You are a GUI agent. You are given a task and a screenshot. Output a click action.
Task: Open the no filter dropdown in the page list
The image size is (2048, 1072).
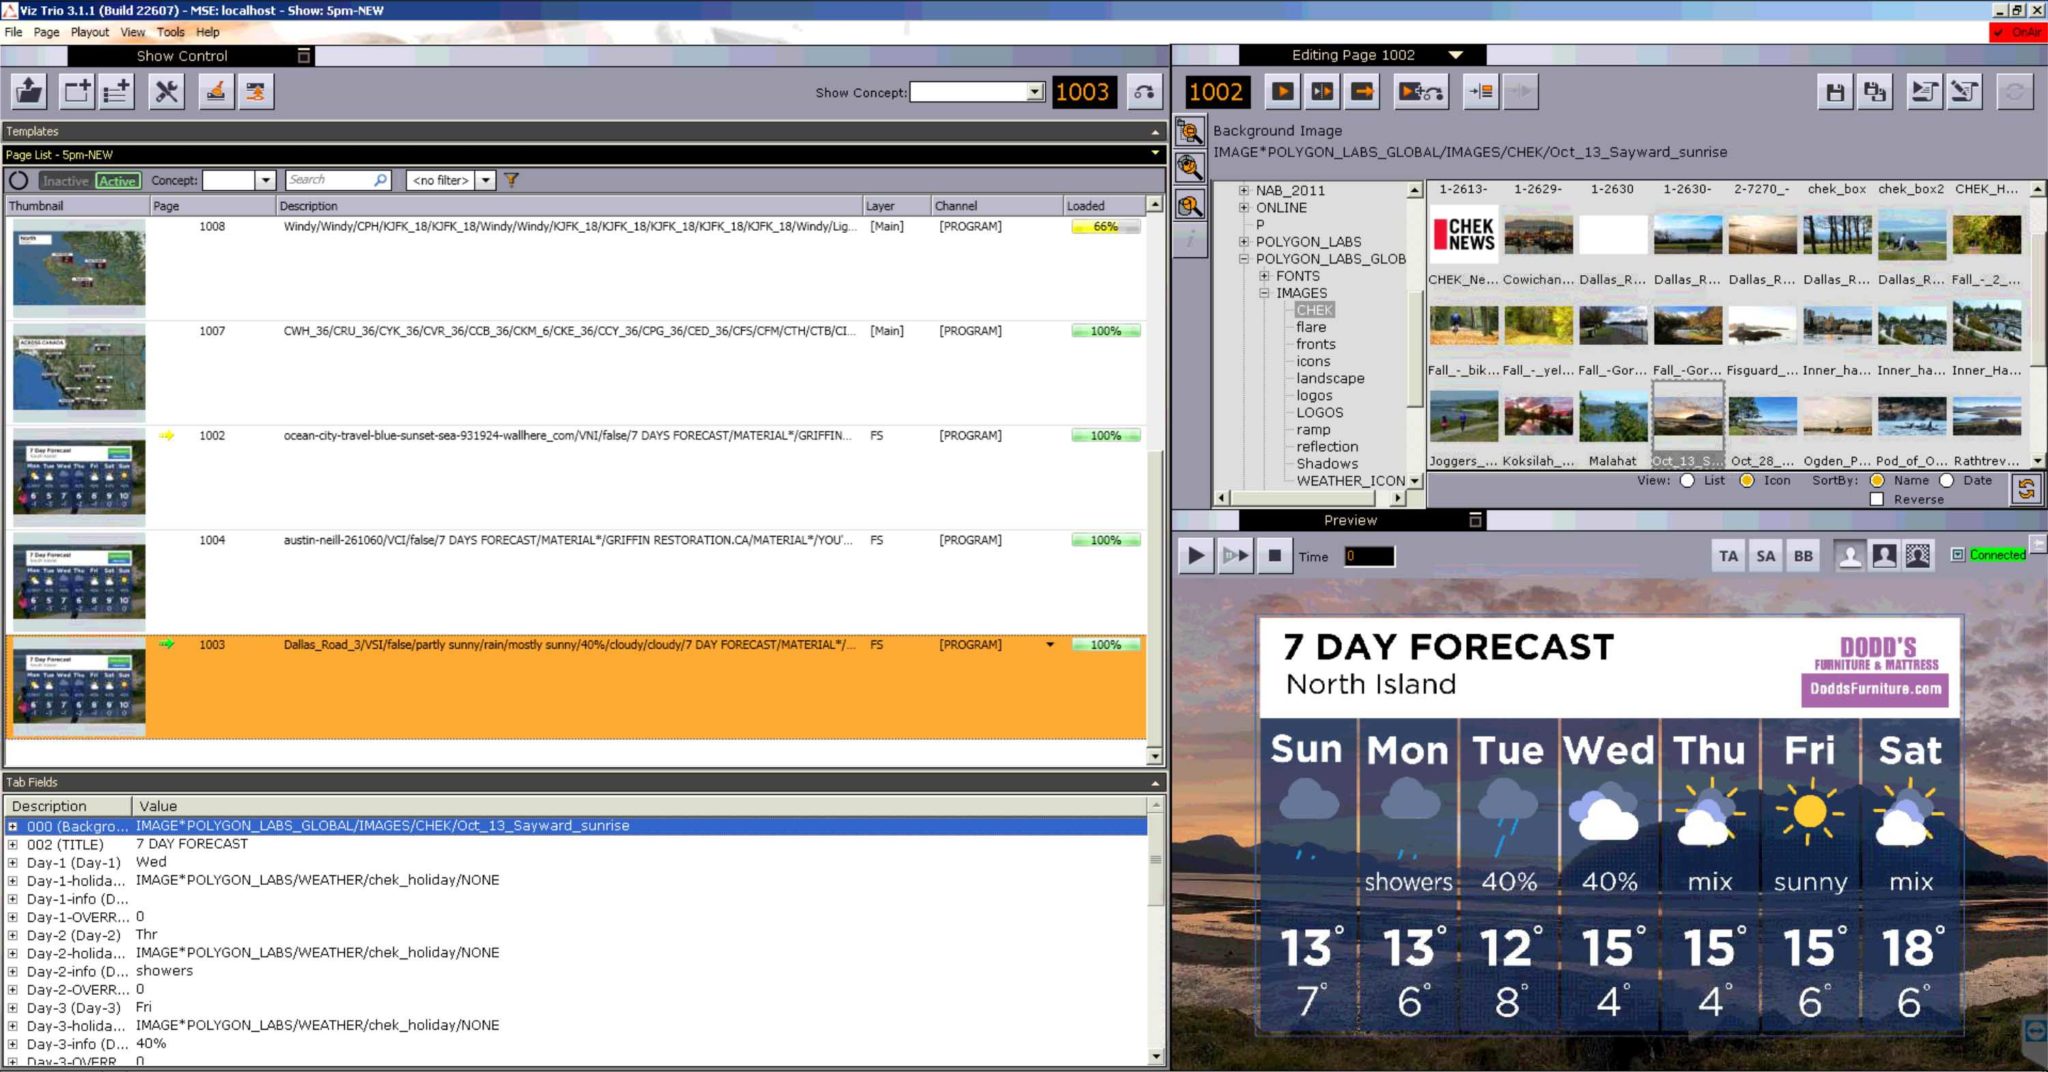click(x=487, y=180)
